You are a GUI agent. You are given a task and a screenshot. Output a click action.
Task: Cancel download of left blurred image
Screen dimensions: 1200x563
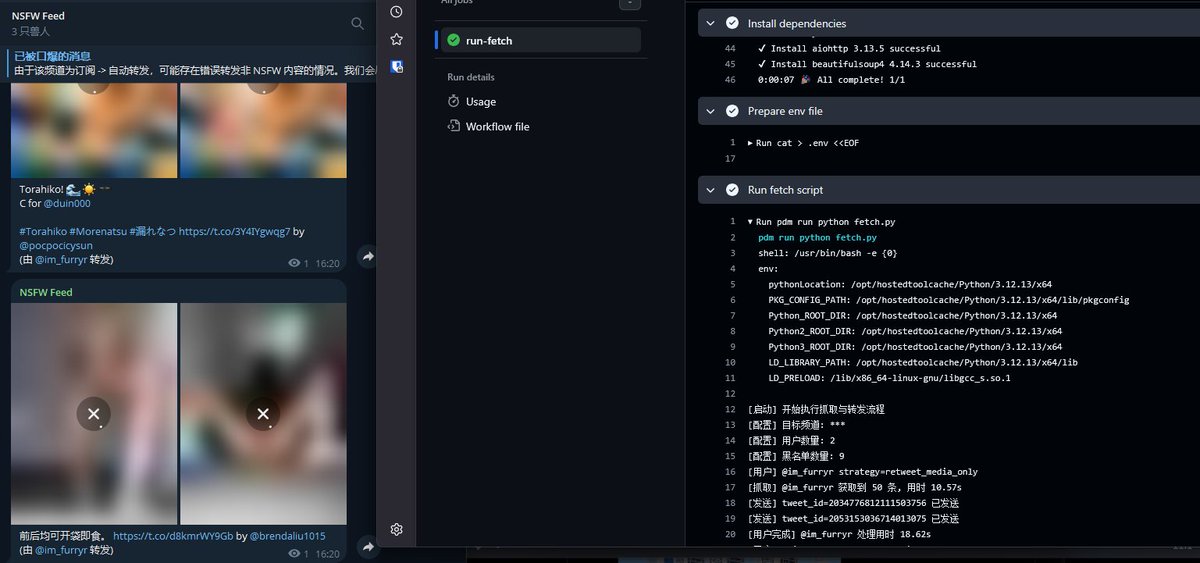click(94, 413)
